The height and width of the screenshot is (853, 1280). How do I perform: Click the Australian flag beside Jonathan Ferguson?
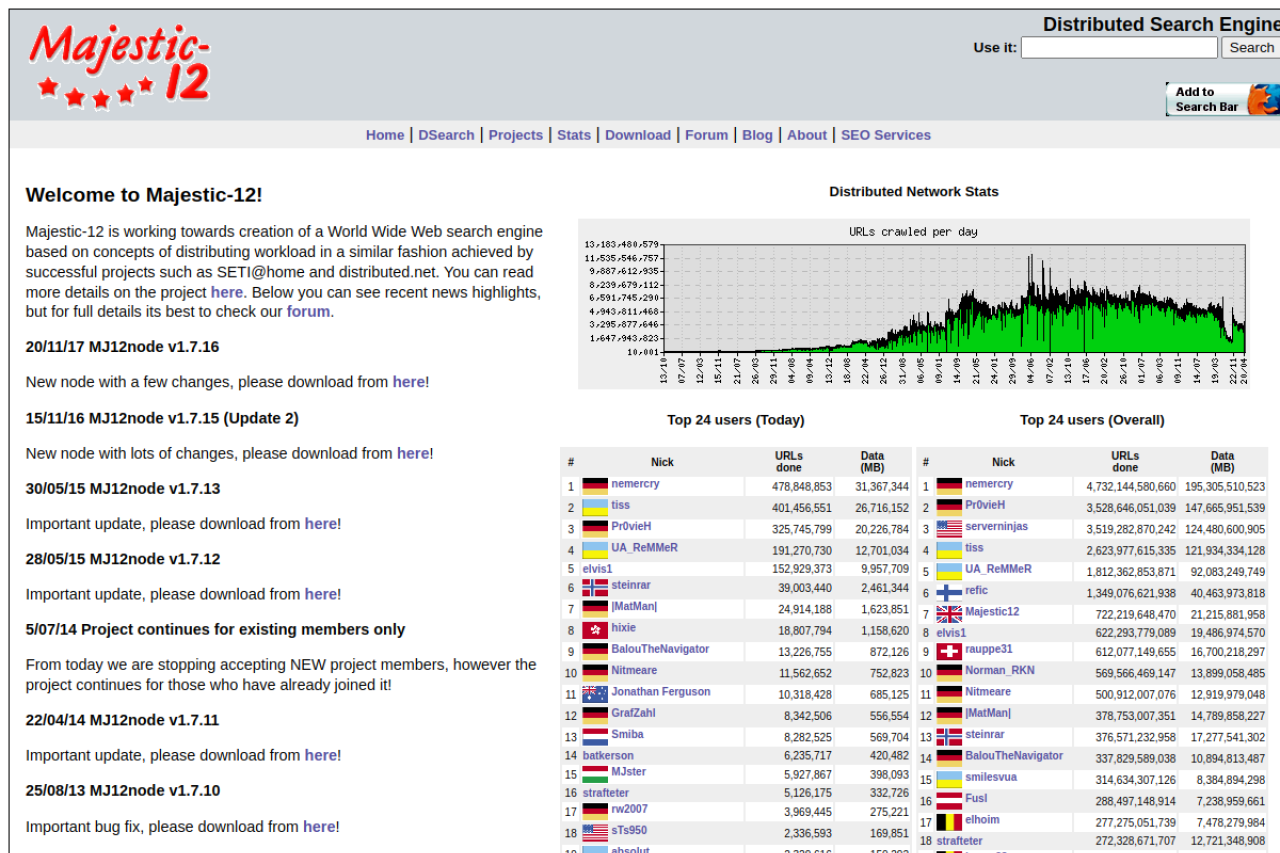pos(595,694)
